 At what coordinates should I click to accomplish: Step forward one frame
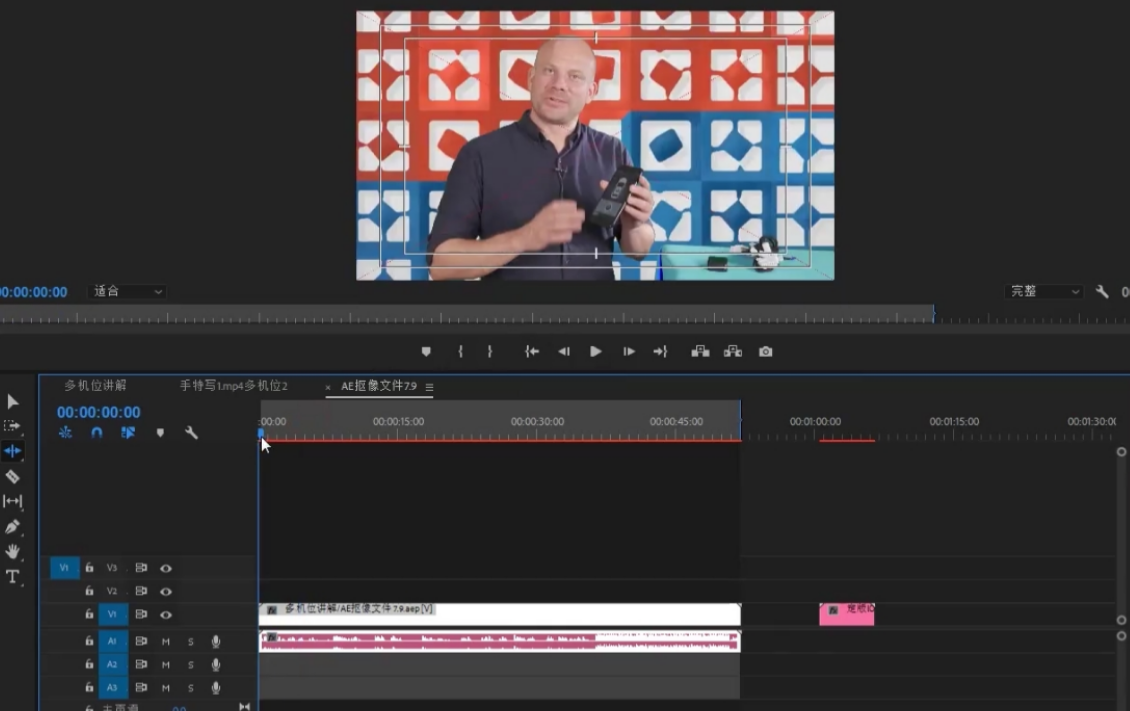click(x=629, y=352)
